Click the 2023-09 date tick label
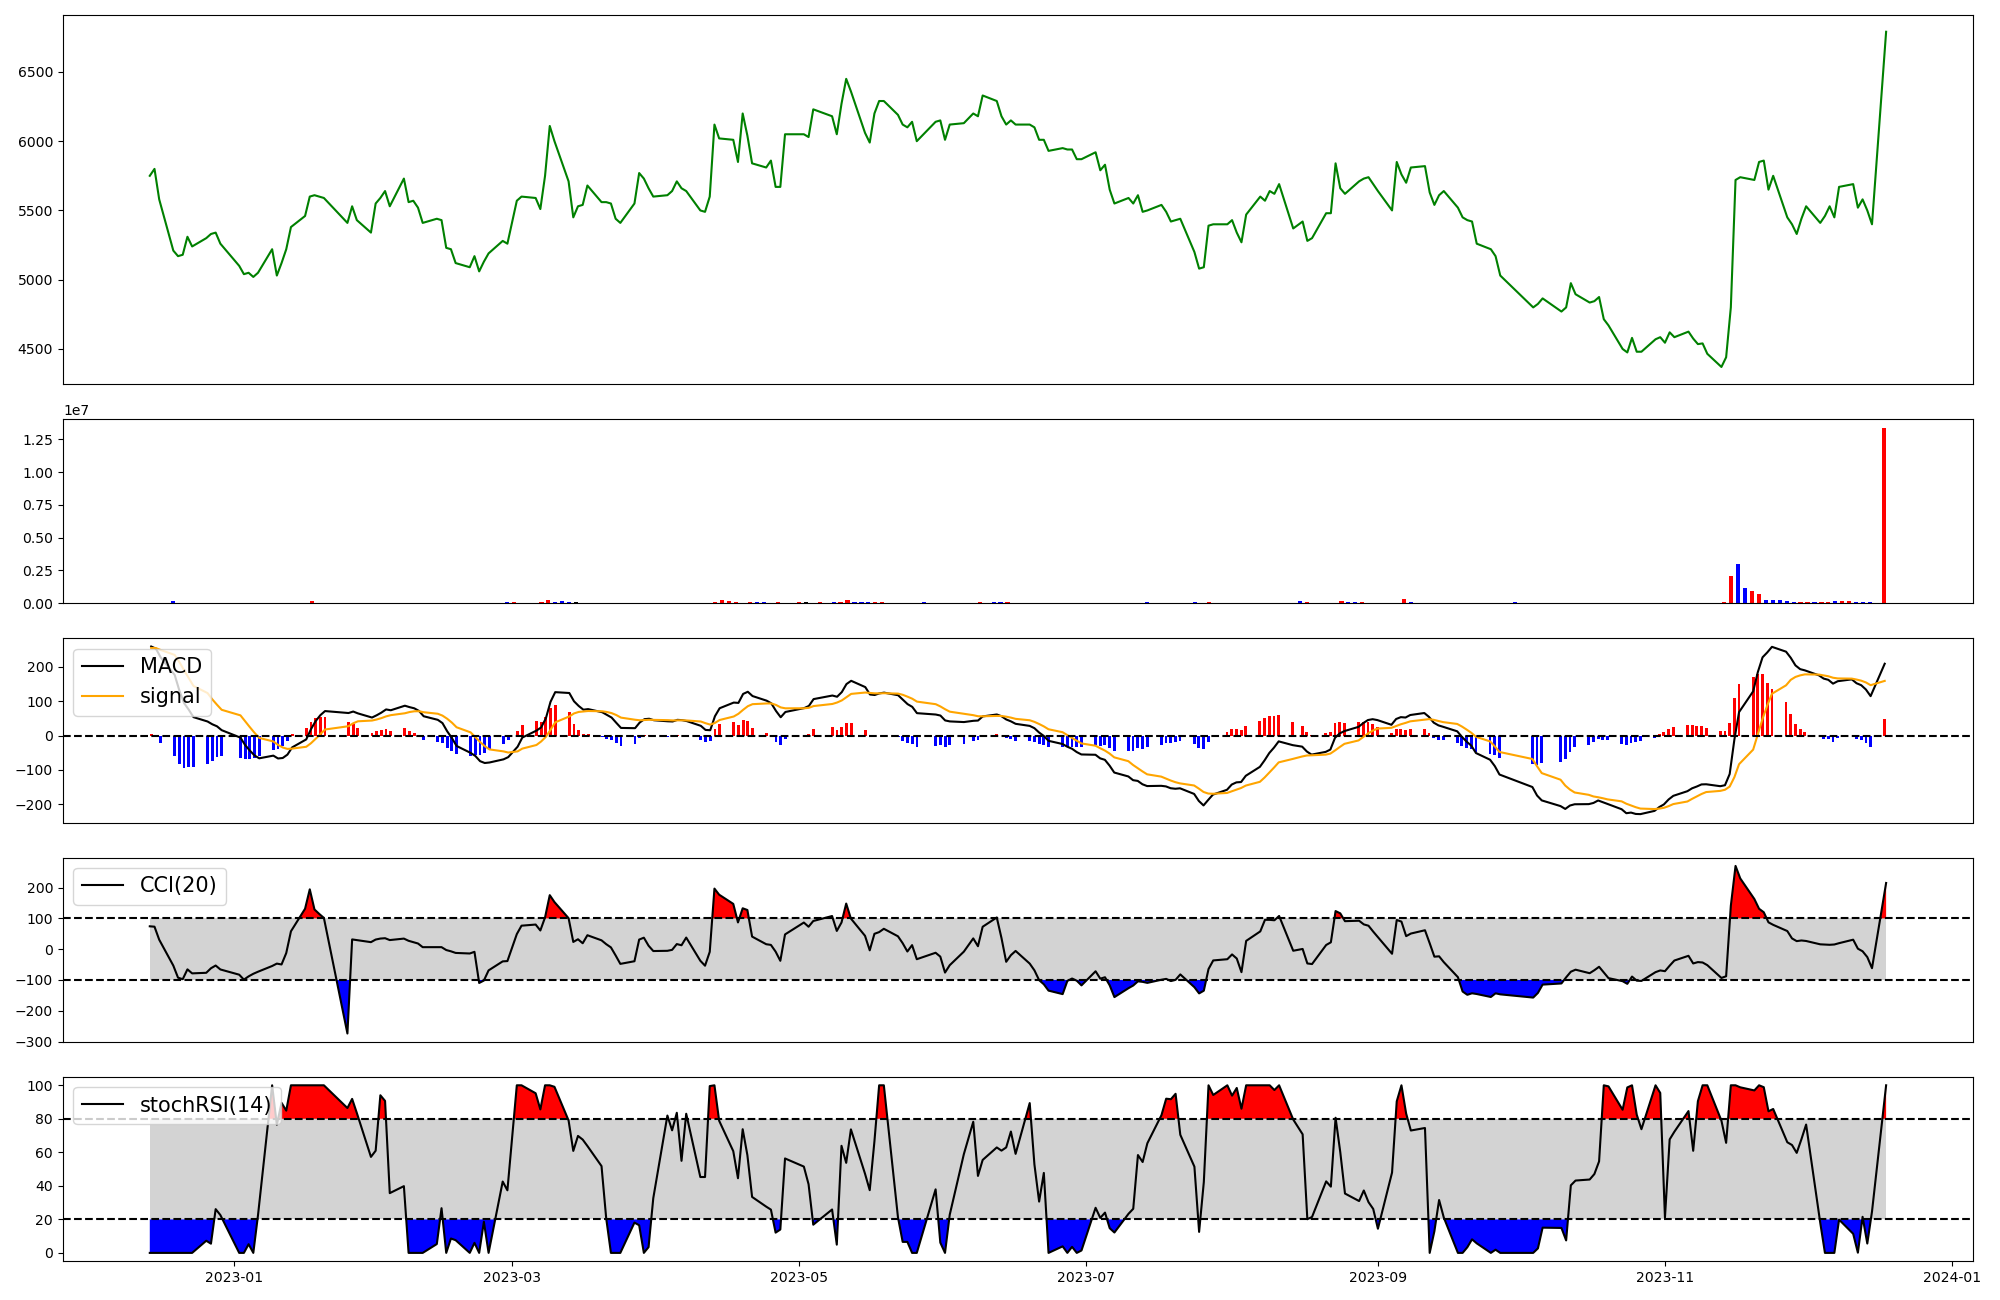2000x1300 pixels. (x=1378, y=1277)
